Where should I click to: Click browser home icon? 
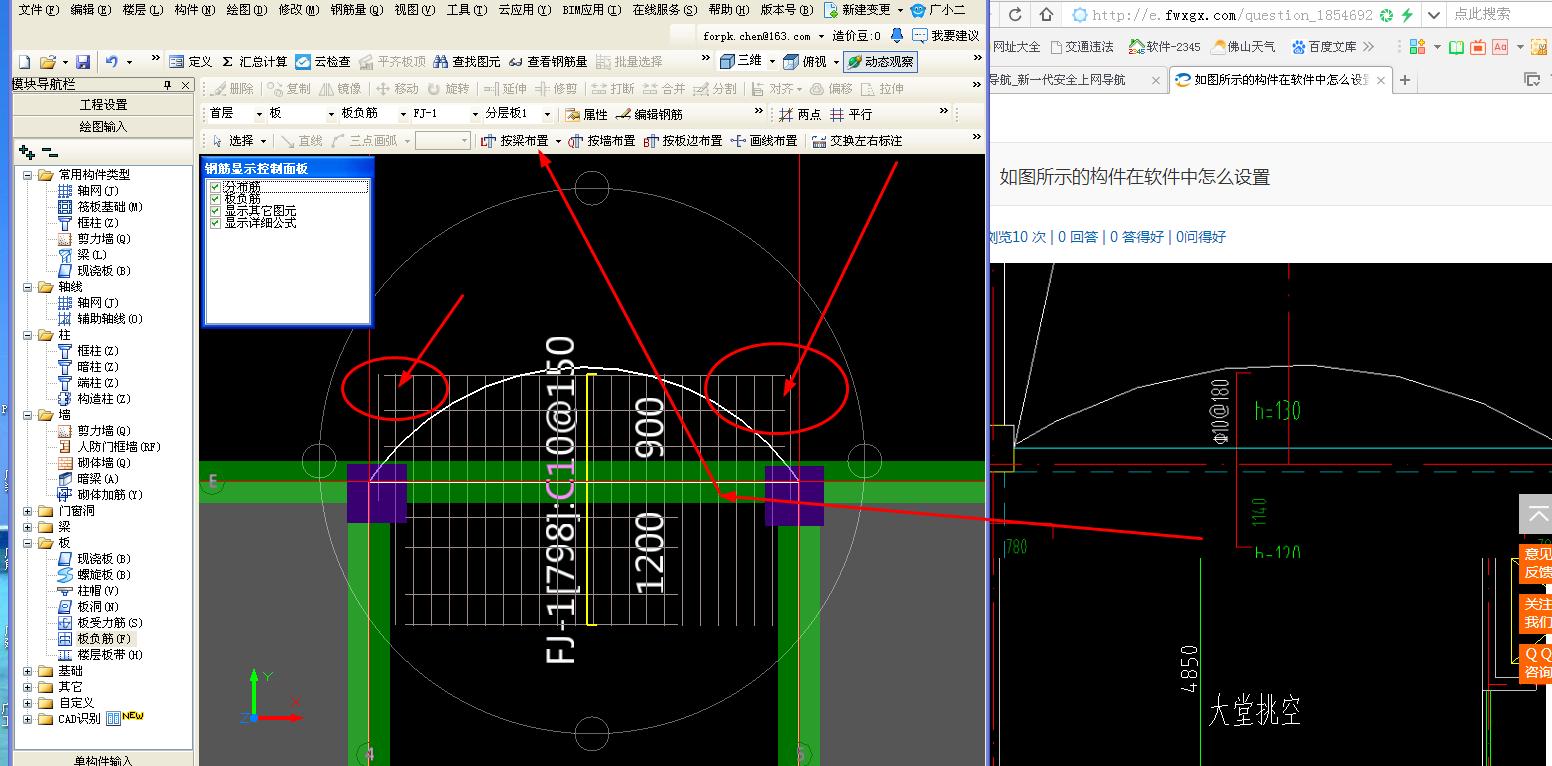coord(1046,14)
